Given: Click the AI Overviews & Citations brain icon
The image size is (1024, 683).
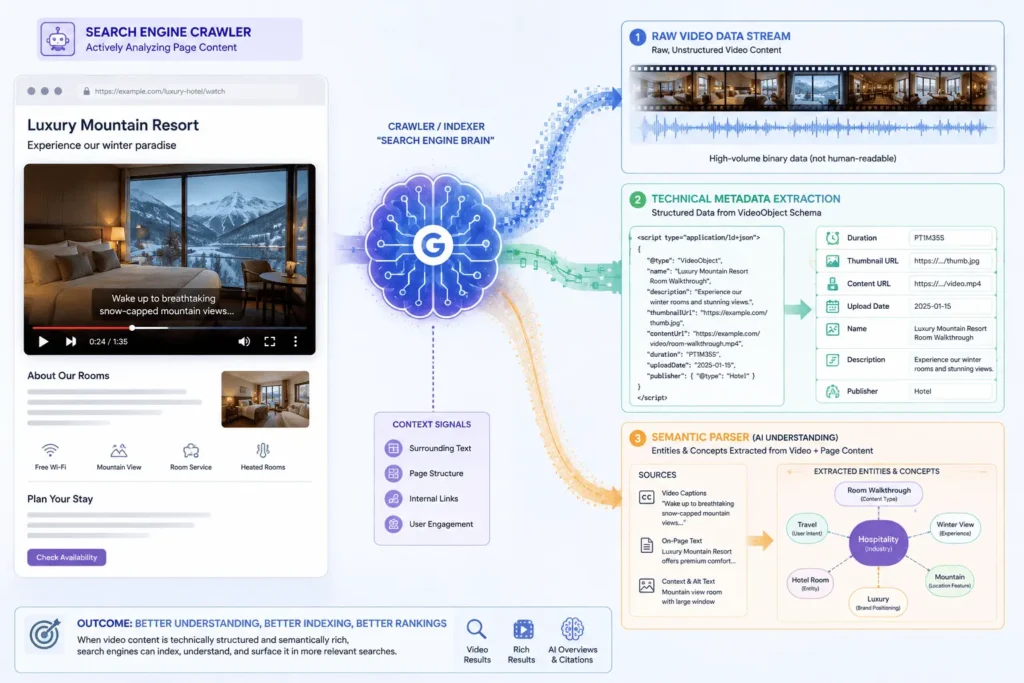Looking at the screenshot, I should click(572, 629).
